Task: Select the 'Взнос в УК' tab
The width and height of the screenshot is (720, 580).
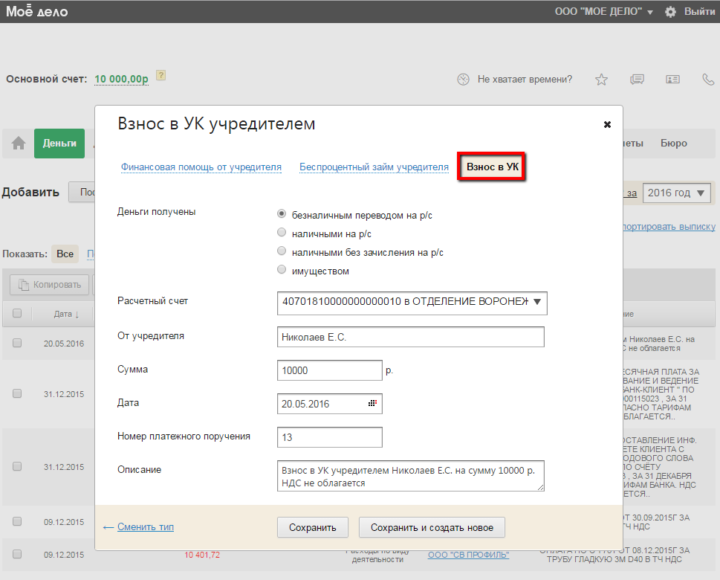Action: (x=492, y=167)
